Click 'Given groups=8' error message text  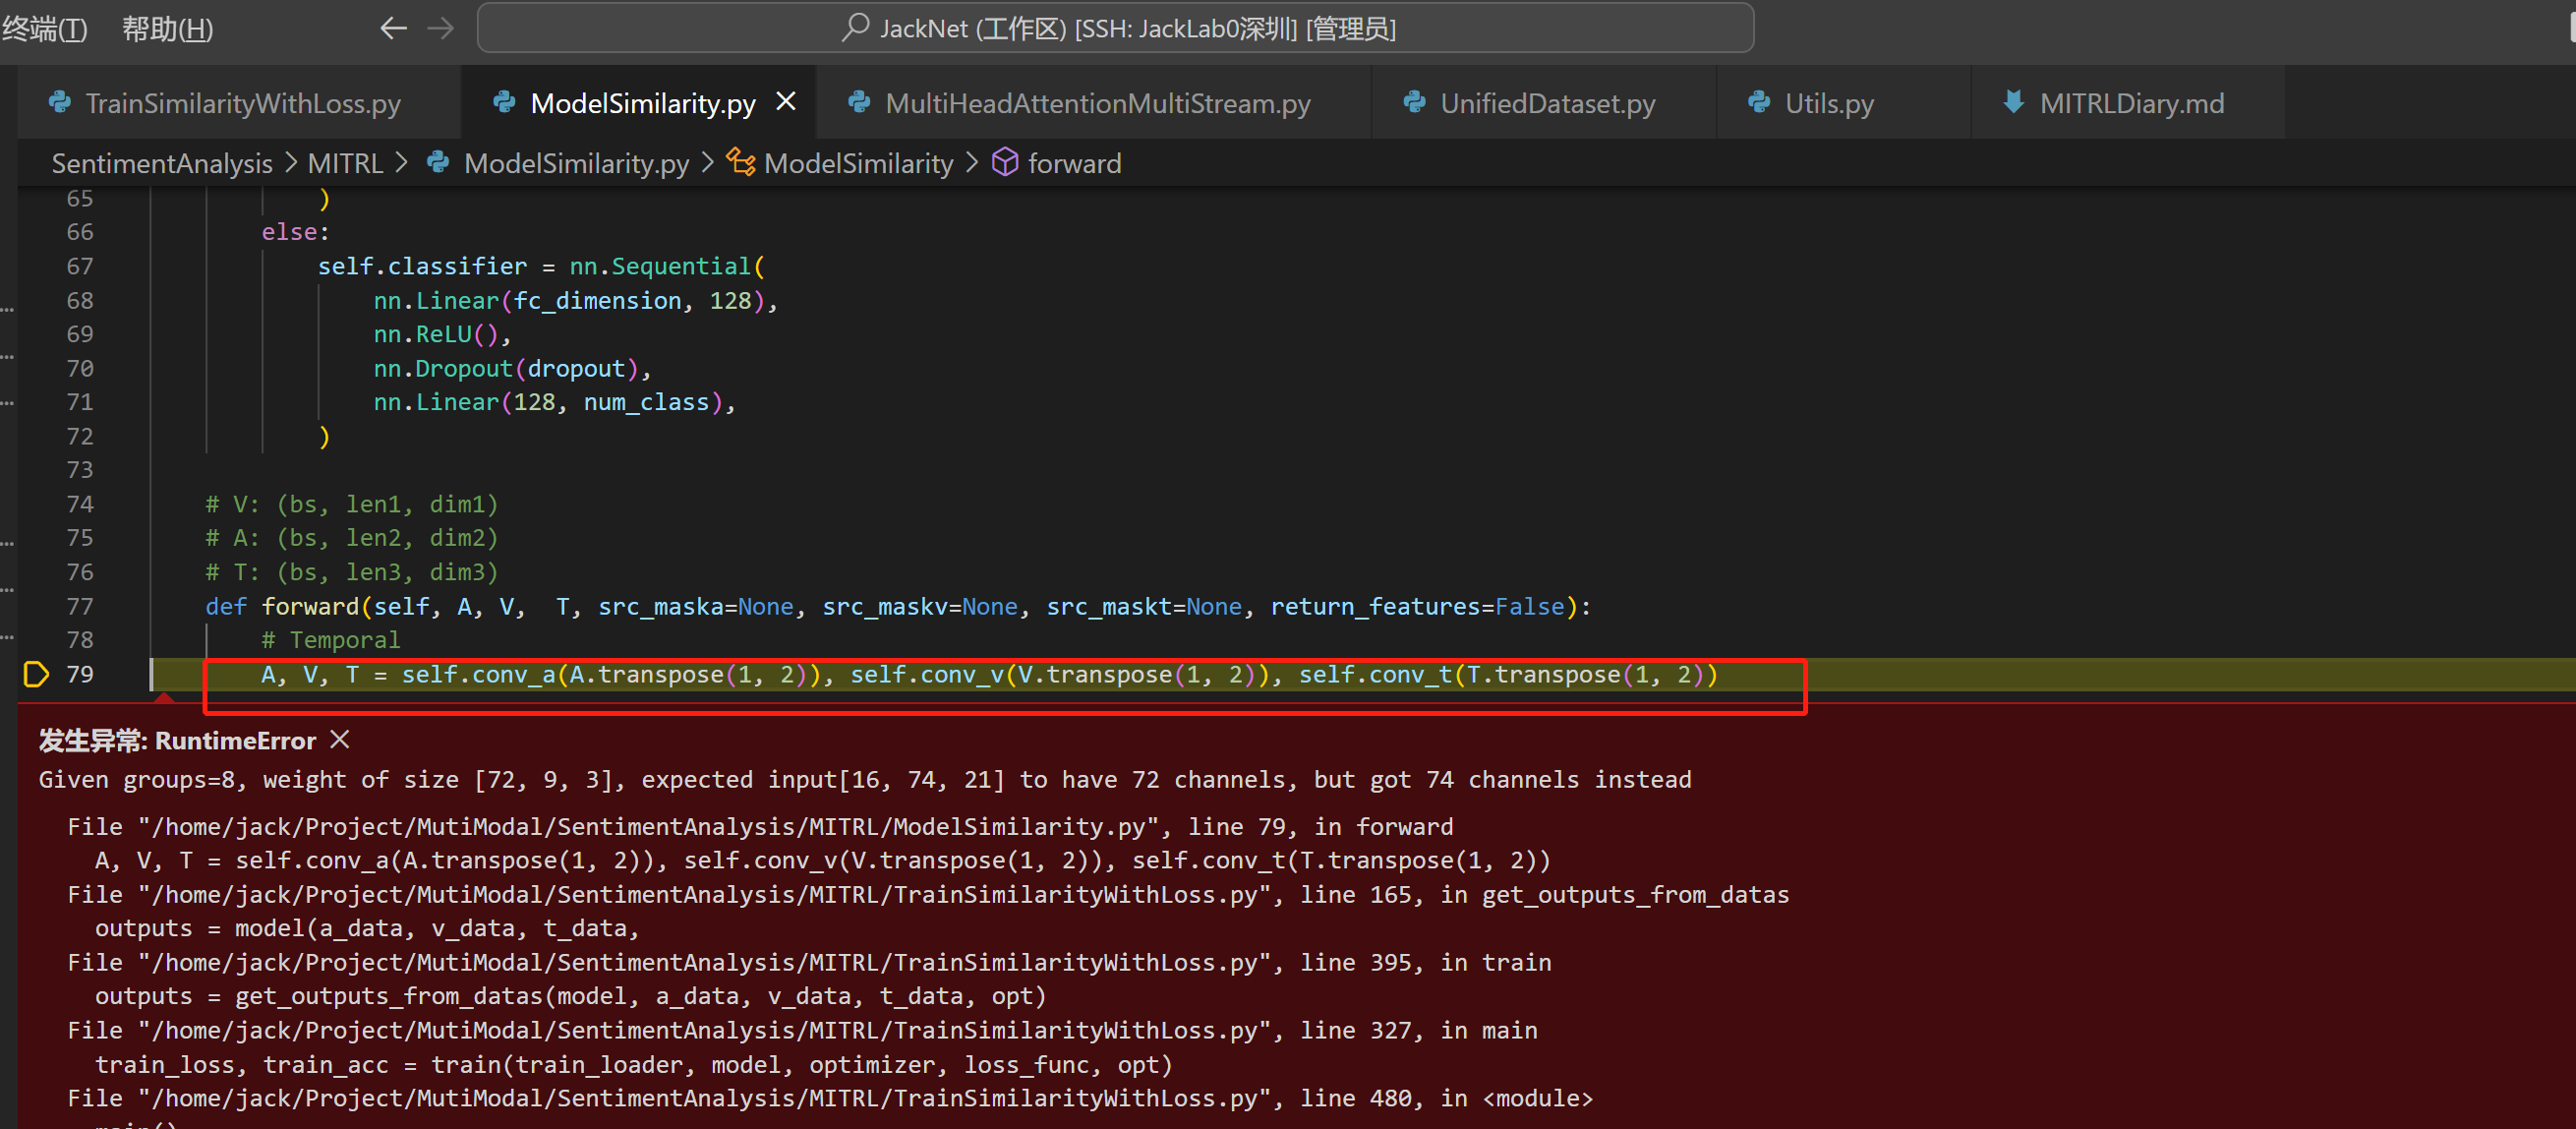click(x=865, y=779)
